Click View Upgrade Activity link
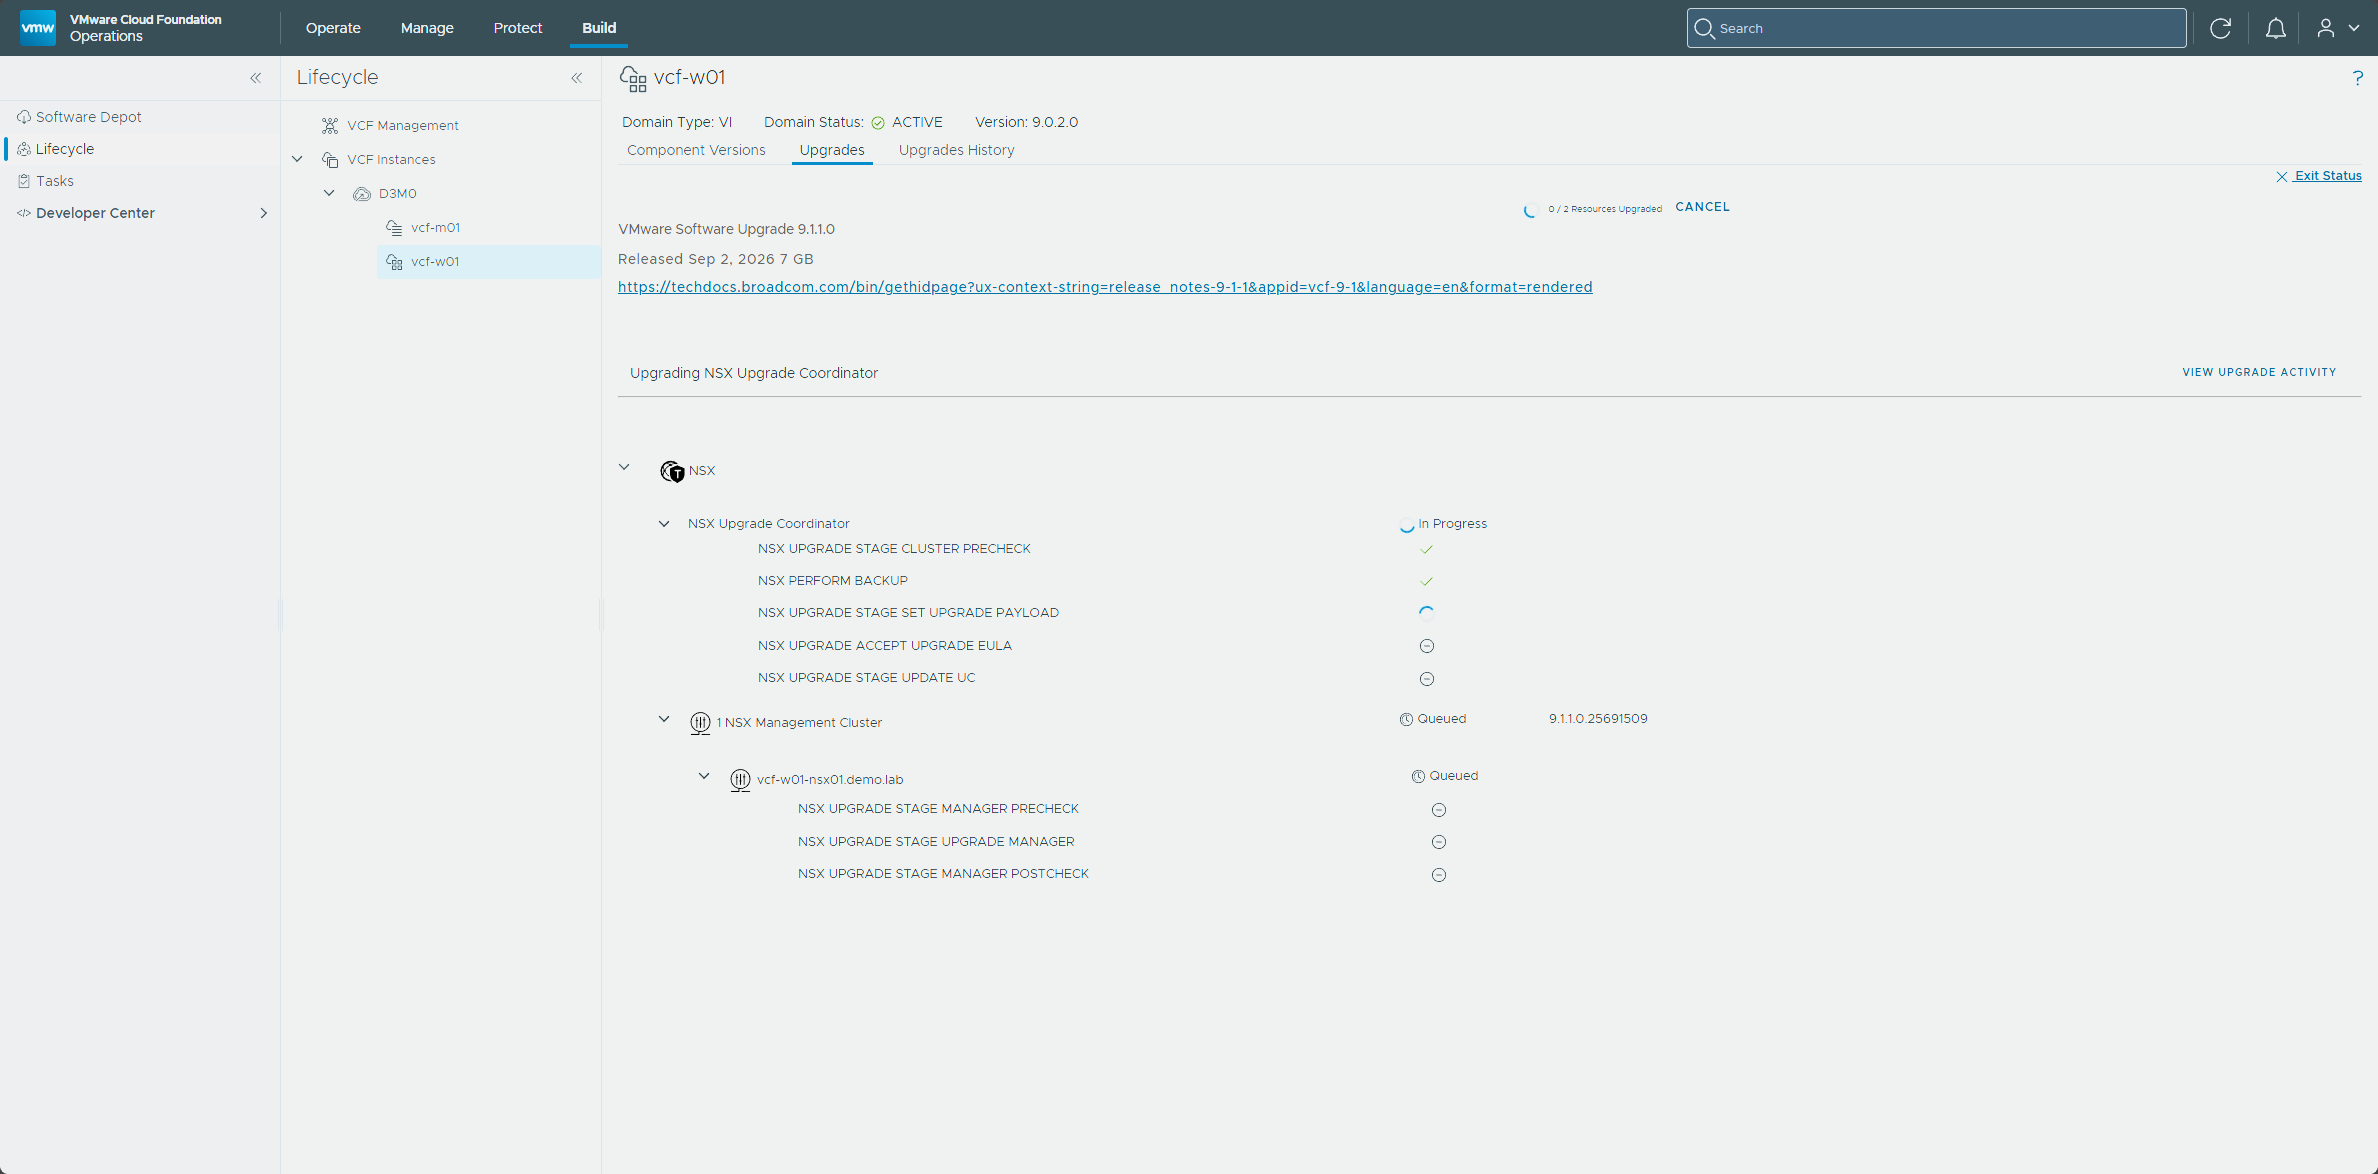Image resolution: width=2378 pixels, height=1174 pixels. point(2259,372)
